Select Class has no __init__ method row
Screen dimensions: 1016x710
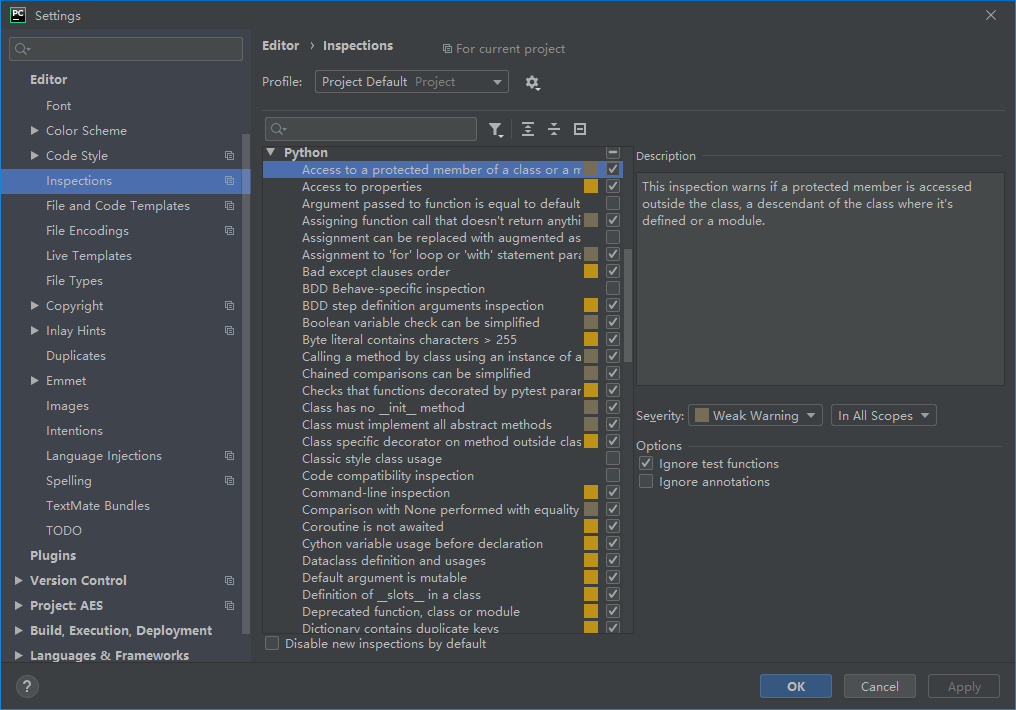(443, 407)
